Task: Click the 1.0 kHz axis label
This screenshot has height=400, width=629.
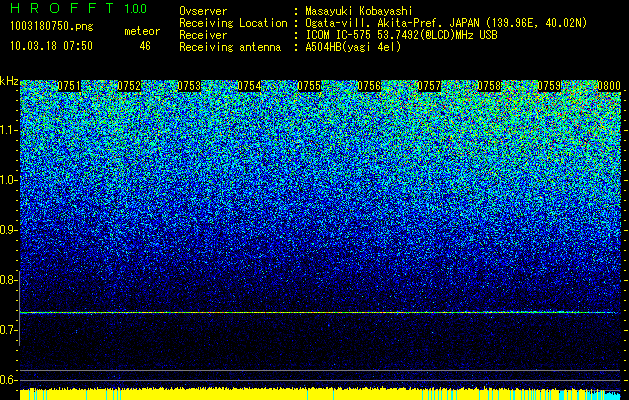Action: (x=8, y=180)
